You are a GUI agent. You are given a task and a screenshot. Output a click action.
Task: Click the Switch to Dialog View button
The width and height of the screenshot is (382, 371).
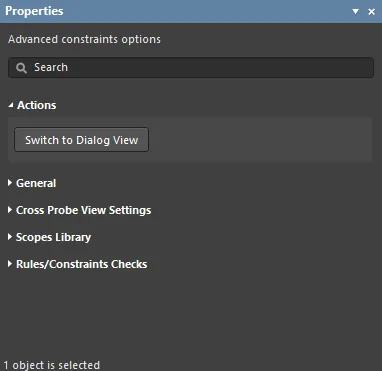click(82, 140)
